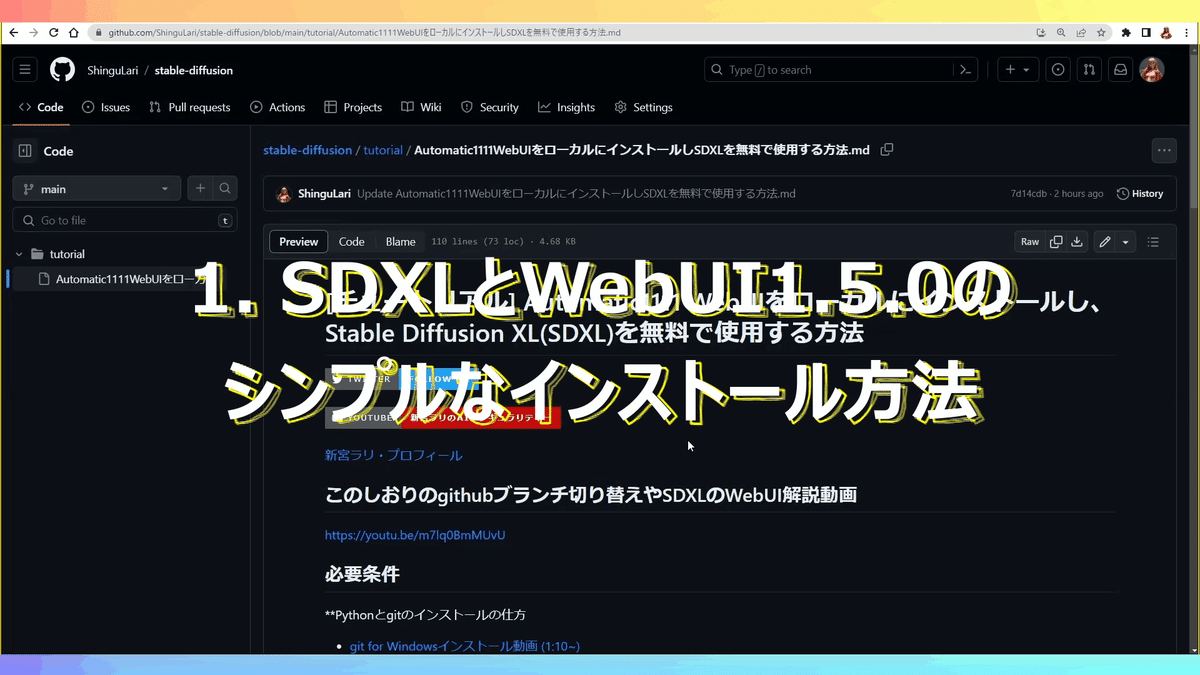Screen dimensions: 1200x675
Task: Open the stable-diffusion repository link in header
Action: [194, 70]
